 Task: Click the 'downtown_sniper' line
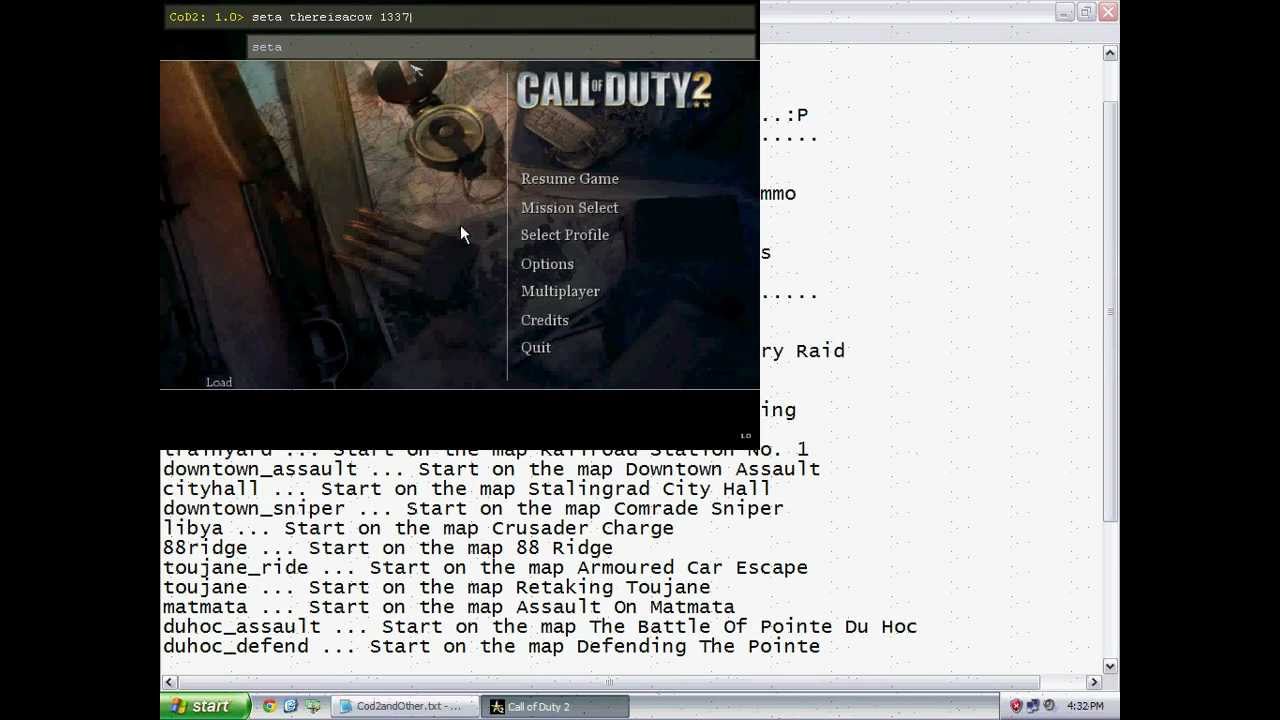(473, 509)
